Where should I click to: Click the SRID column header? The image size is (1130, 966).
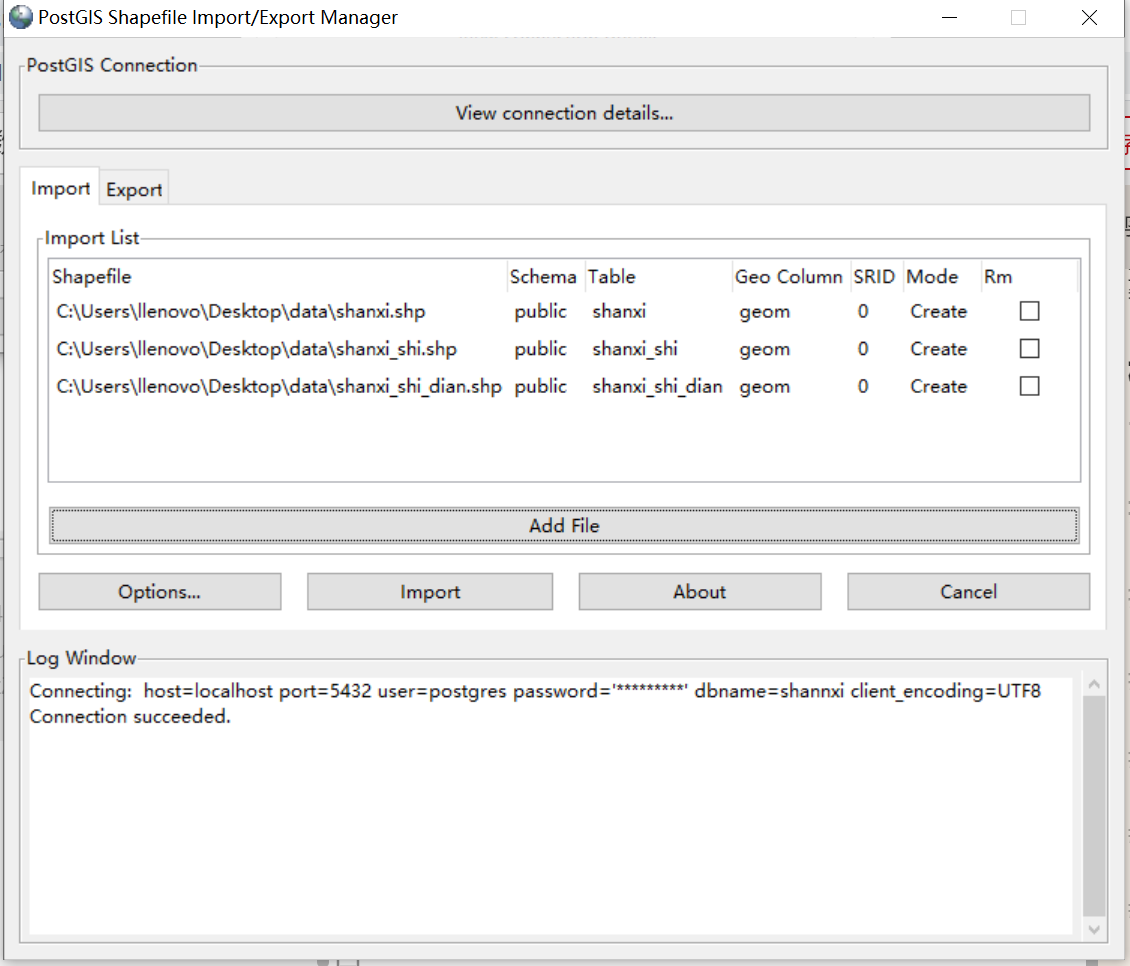click(876, 277)
